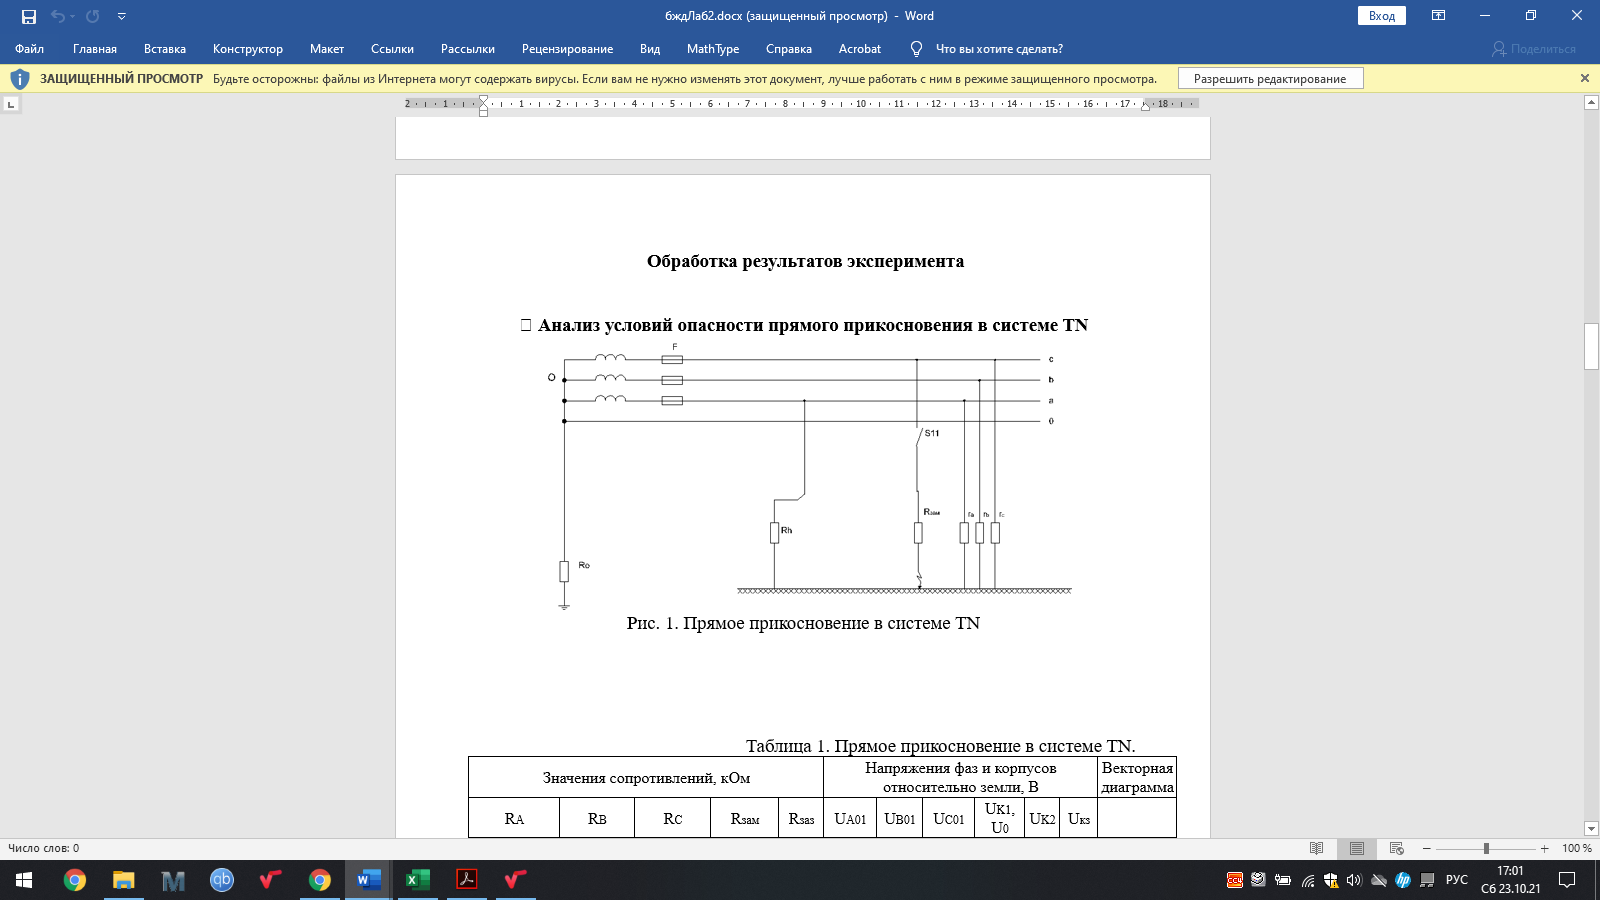Click table cell 'Значения сопротивлений, кОм'
1600x900 pixels.
646,778
